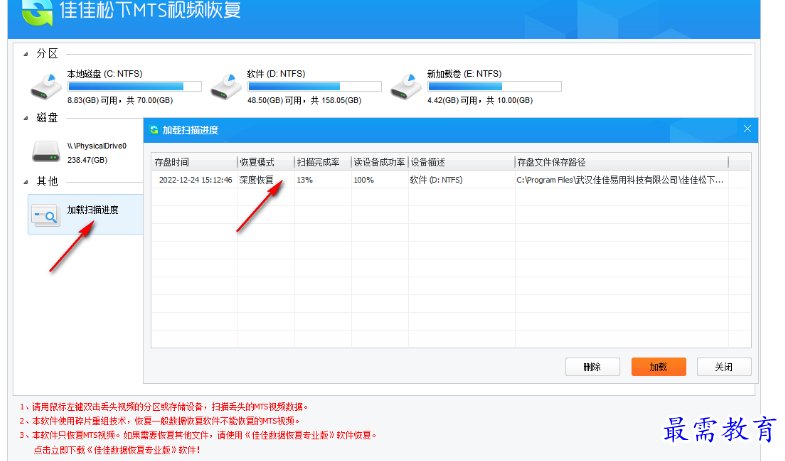The image size is (785, 461).
Task: Select the local disk C: drive icon
Action: [x=46, y=87]
